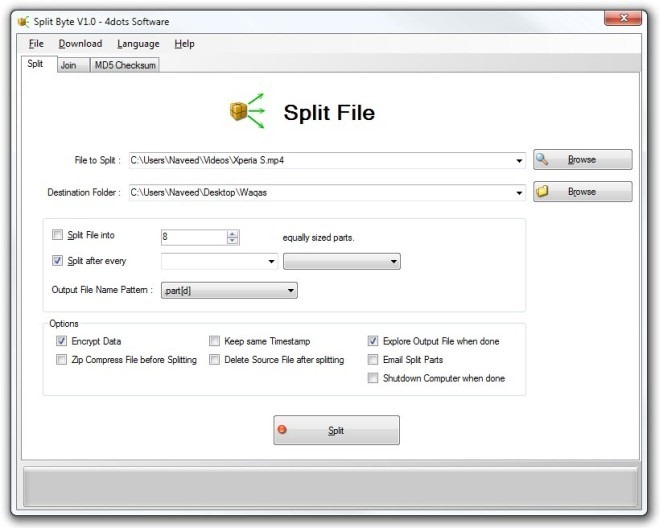Click the 'File to Split :' label

[98, 160]
